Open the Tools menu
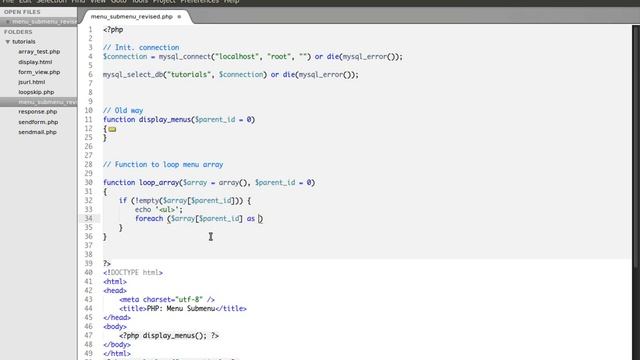This screenshot has height=360, width=640. (140, 2)
